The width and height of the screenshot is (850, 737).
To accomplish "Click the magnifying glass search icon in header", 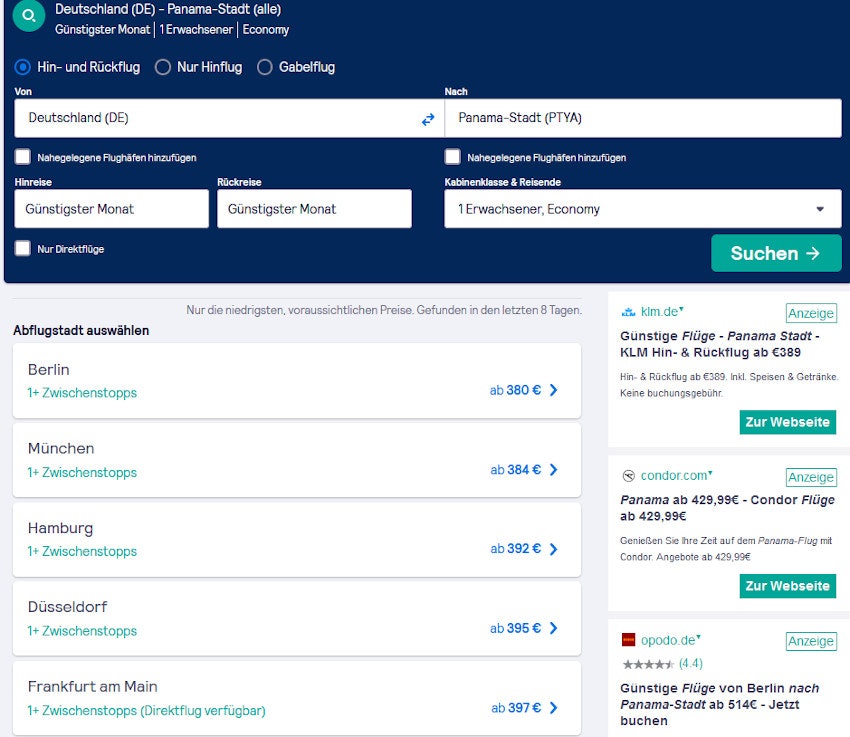I will (28, 19).
